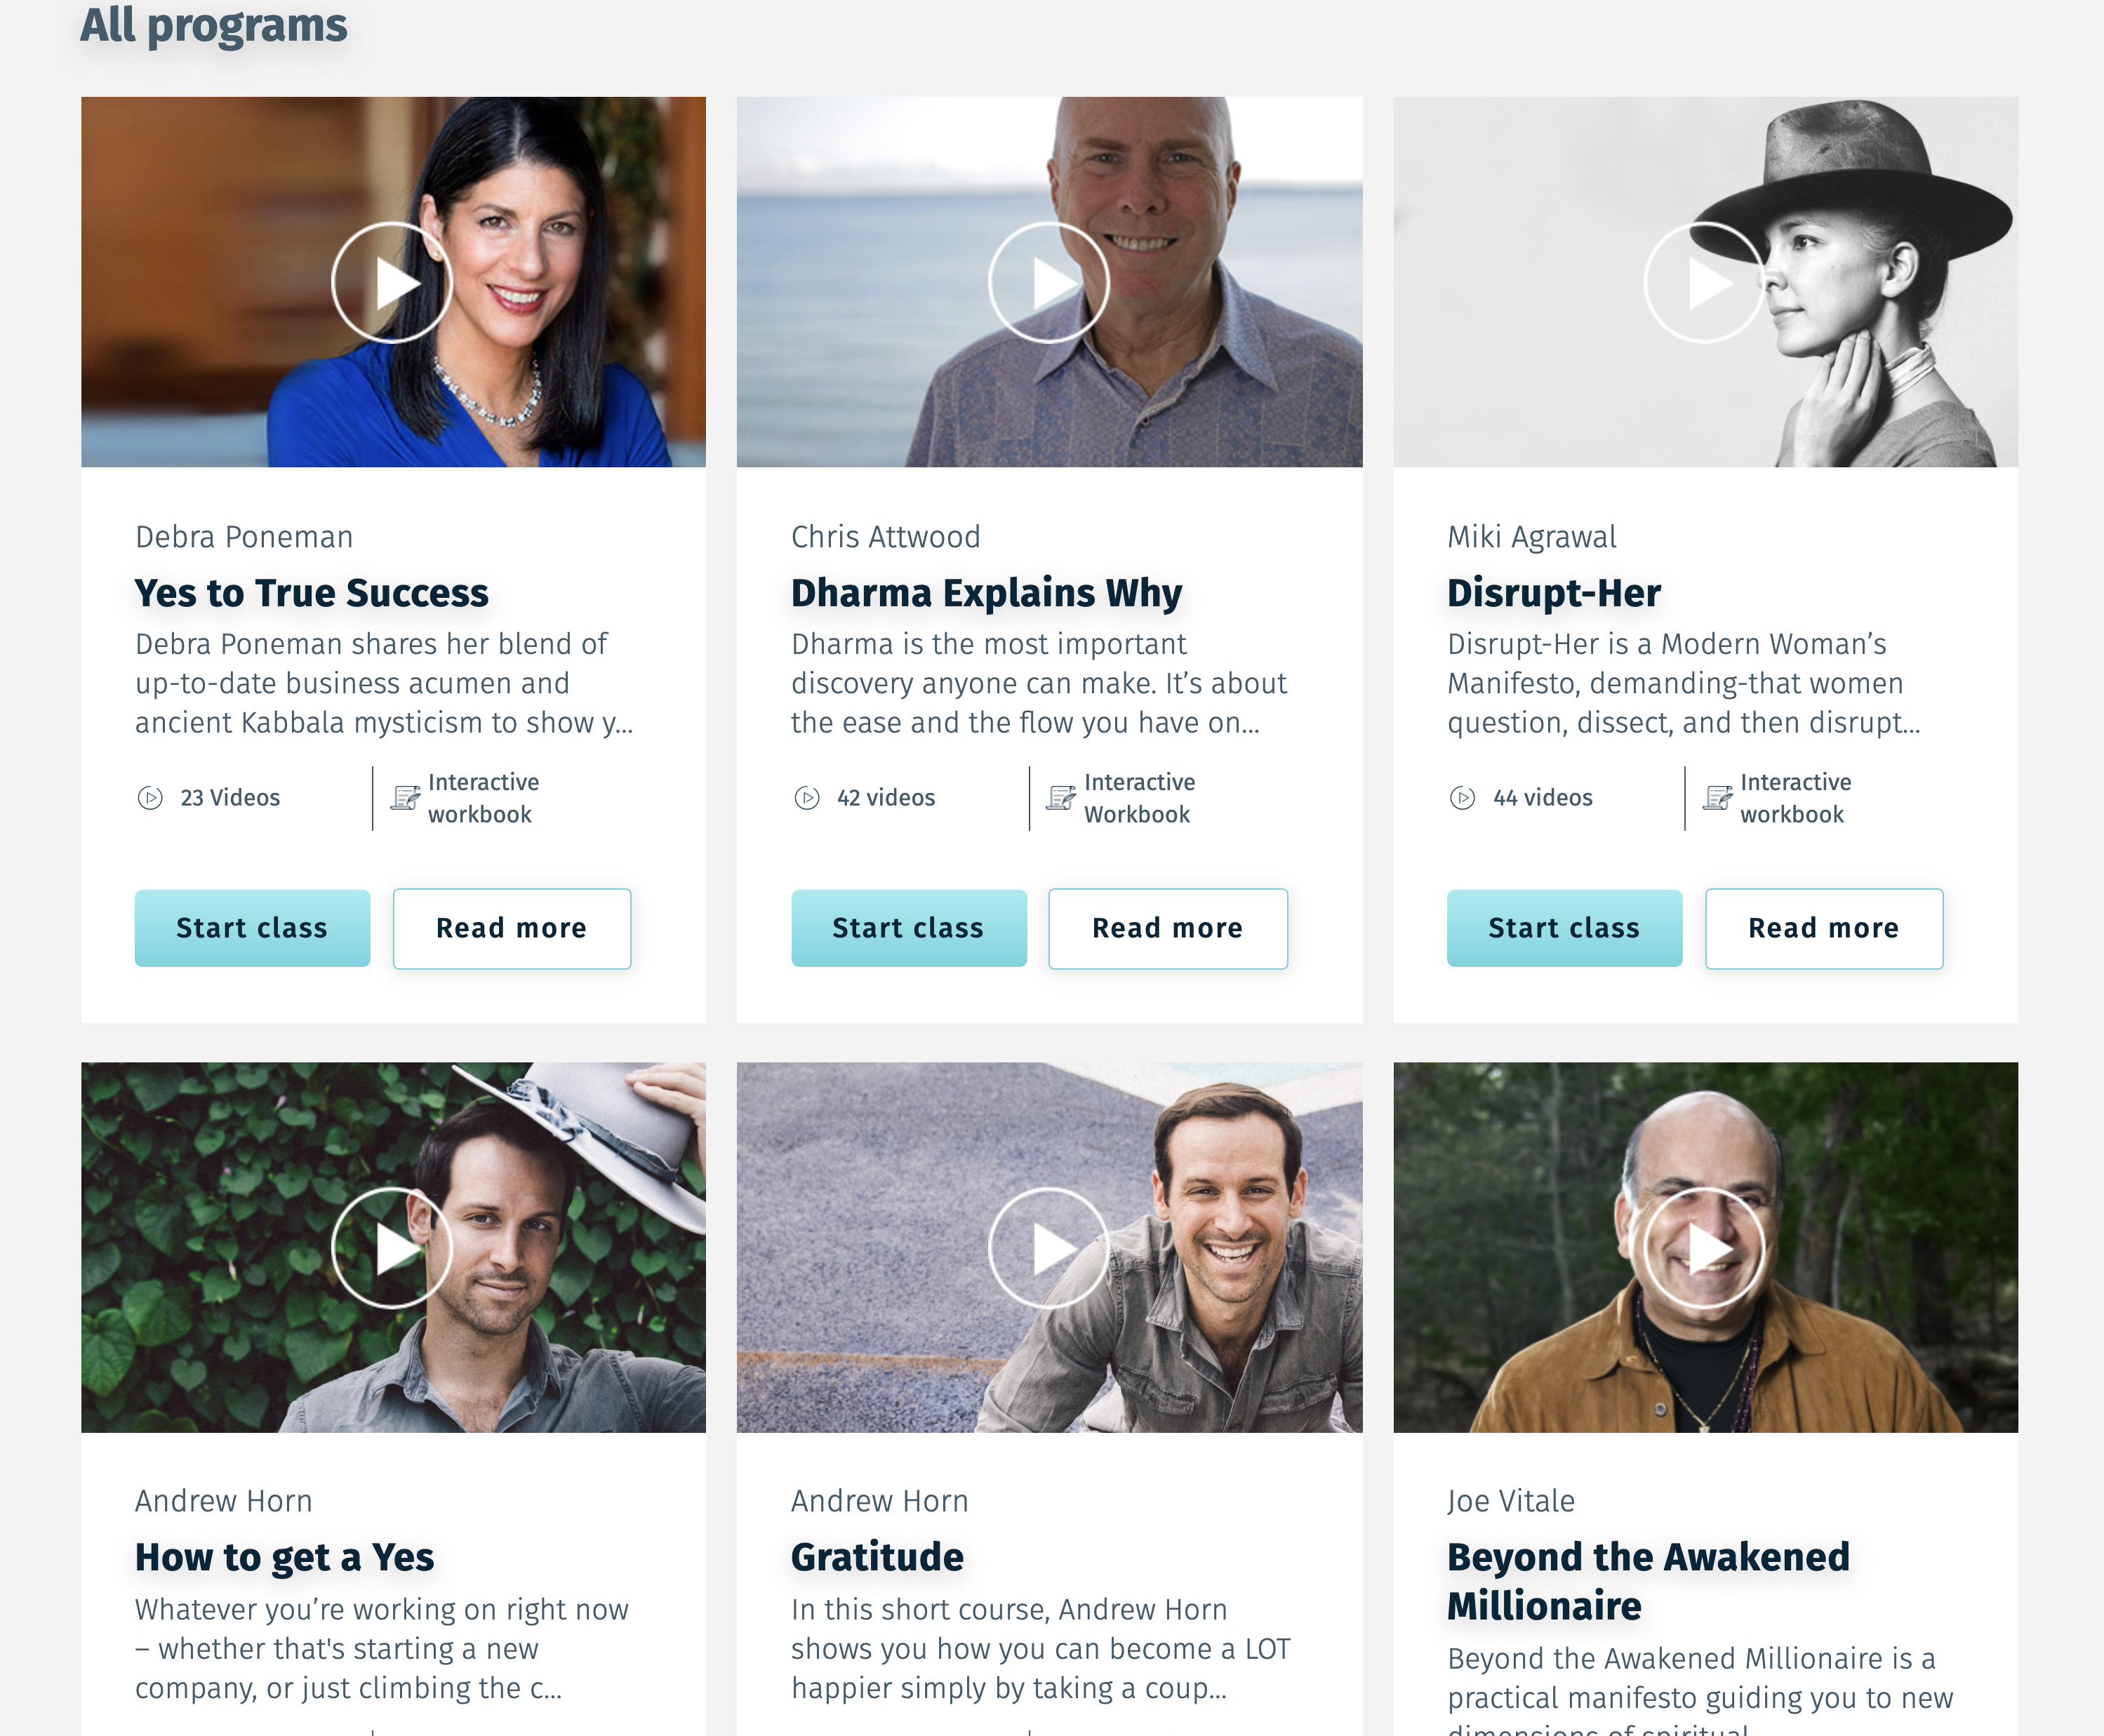Play the Disrupt-Her preview video
This screenshot has width=2104, height=1736.
click(x=1704, y=283)
